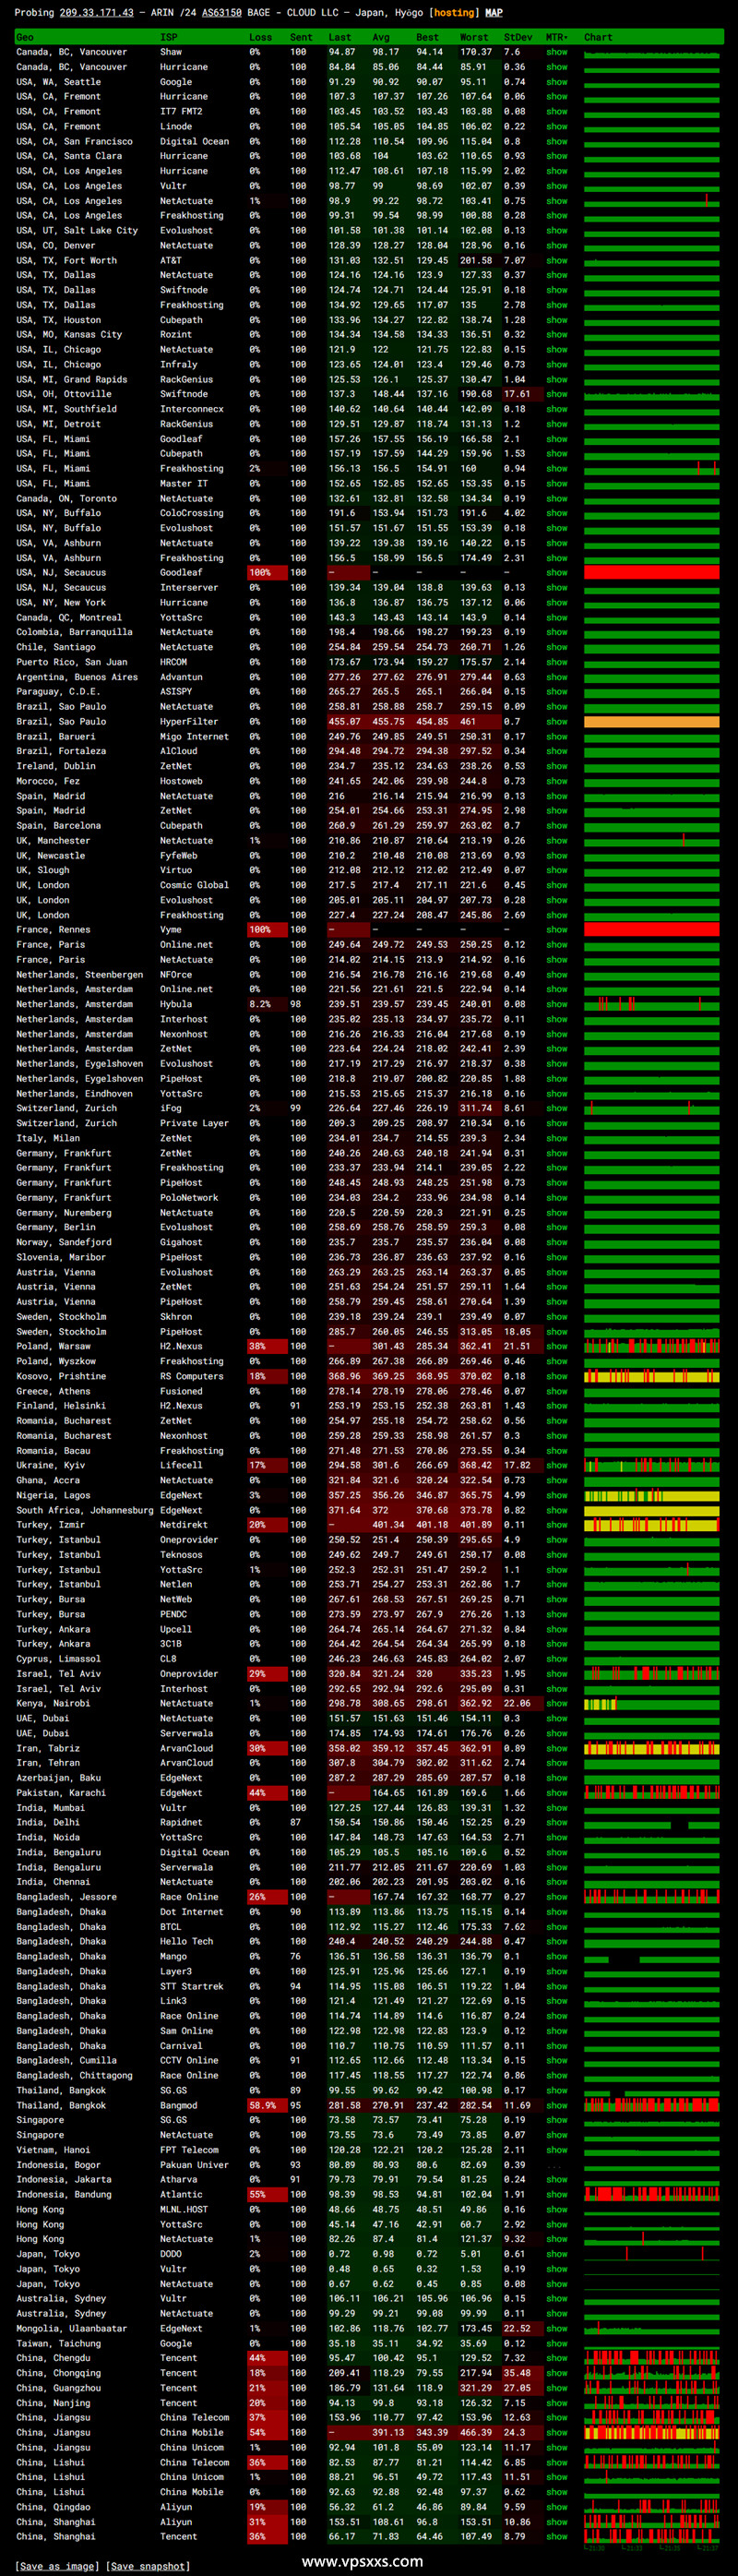
Task: Show MTR for FPT Telecom Hanoi row
Action: click(556, 2150)
